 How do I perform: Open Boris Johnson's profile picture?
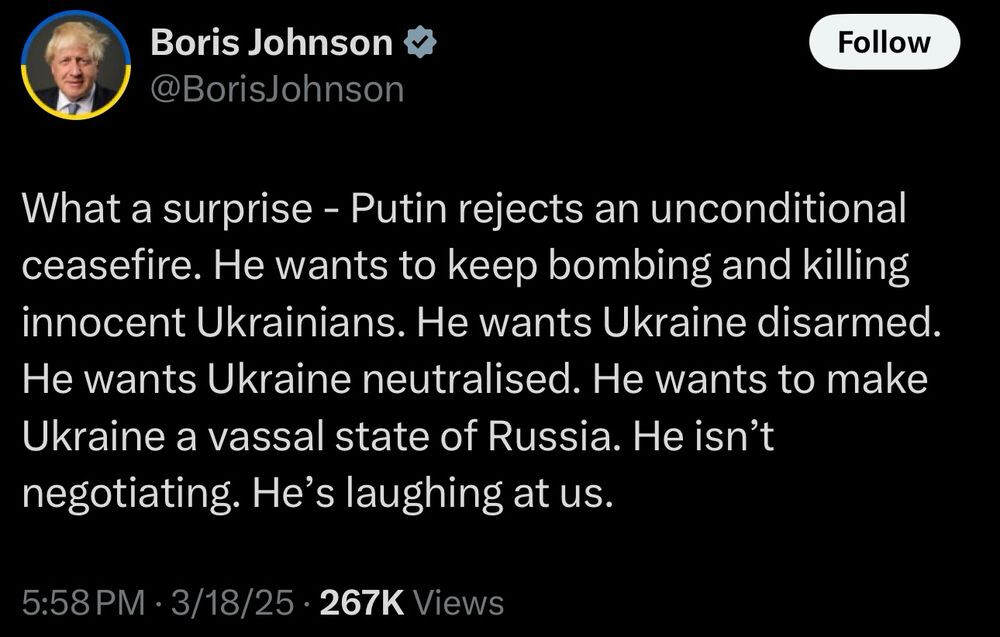coord(76,65)
